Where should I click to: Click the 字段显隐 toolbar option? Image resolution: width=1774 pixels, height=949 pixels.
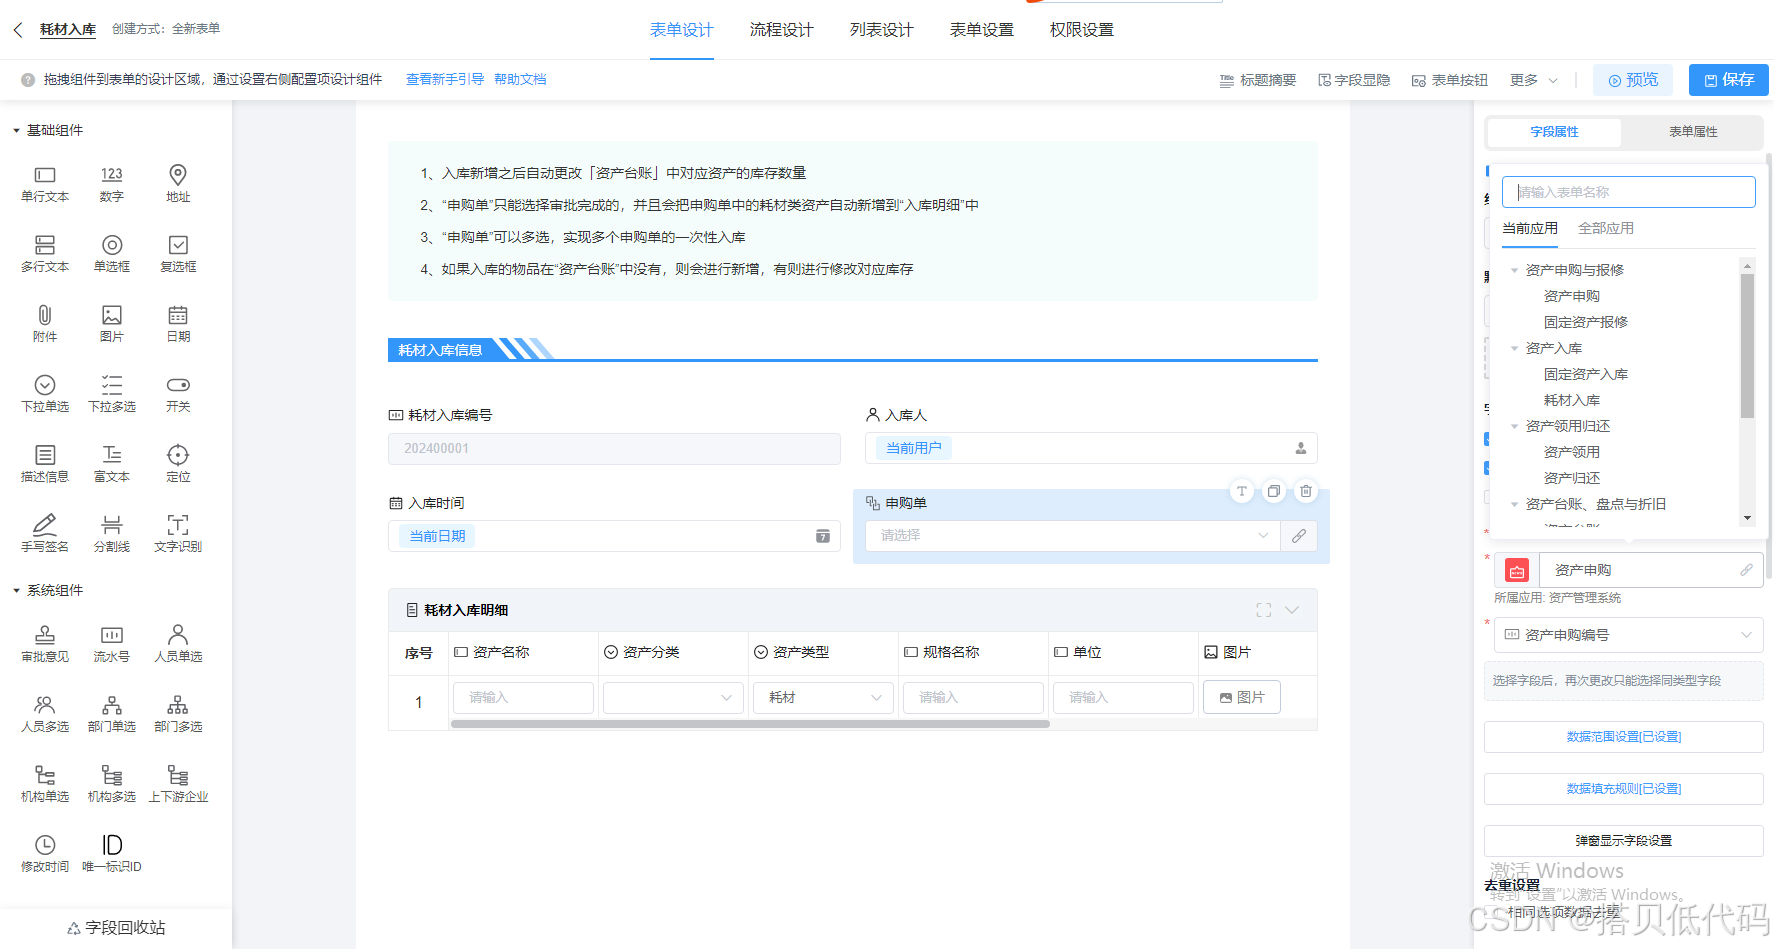pyautogui.click(x=1354, y=80)
